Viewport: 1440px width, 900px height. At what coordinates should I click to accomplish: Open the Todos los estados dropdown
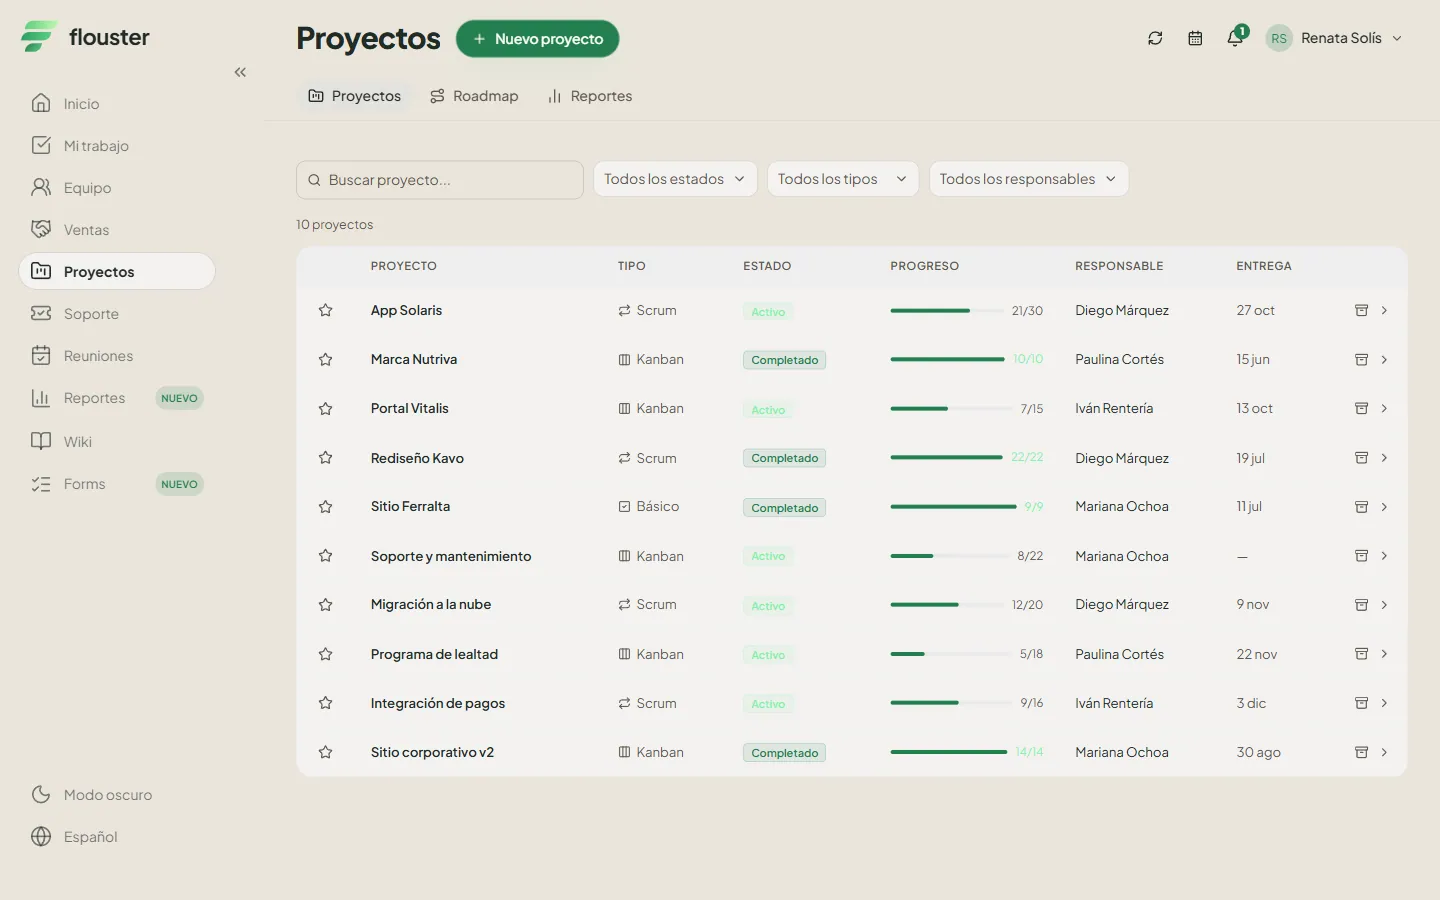(675, 179)
